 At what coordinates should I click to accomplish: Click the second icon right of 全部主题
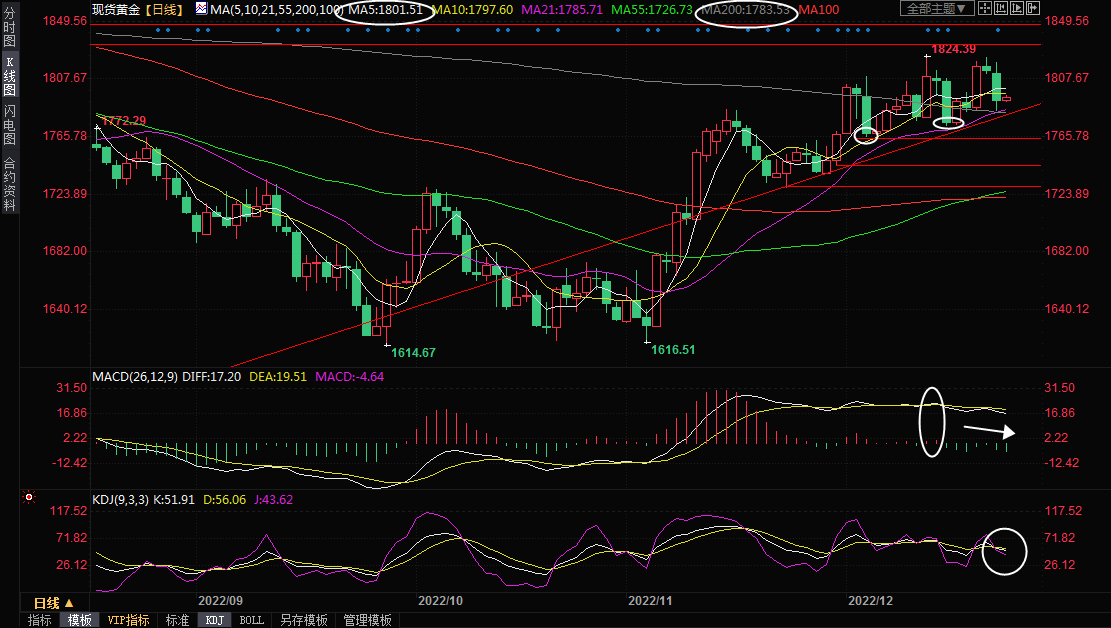(1002, 9)
